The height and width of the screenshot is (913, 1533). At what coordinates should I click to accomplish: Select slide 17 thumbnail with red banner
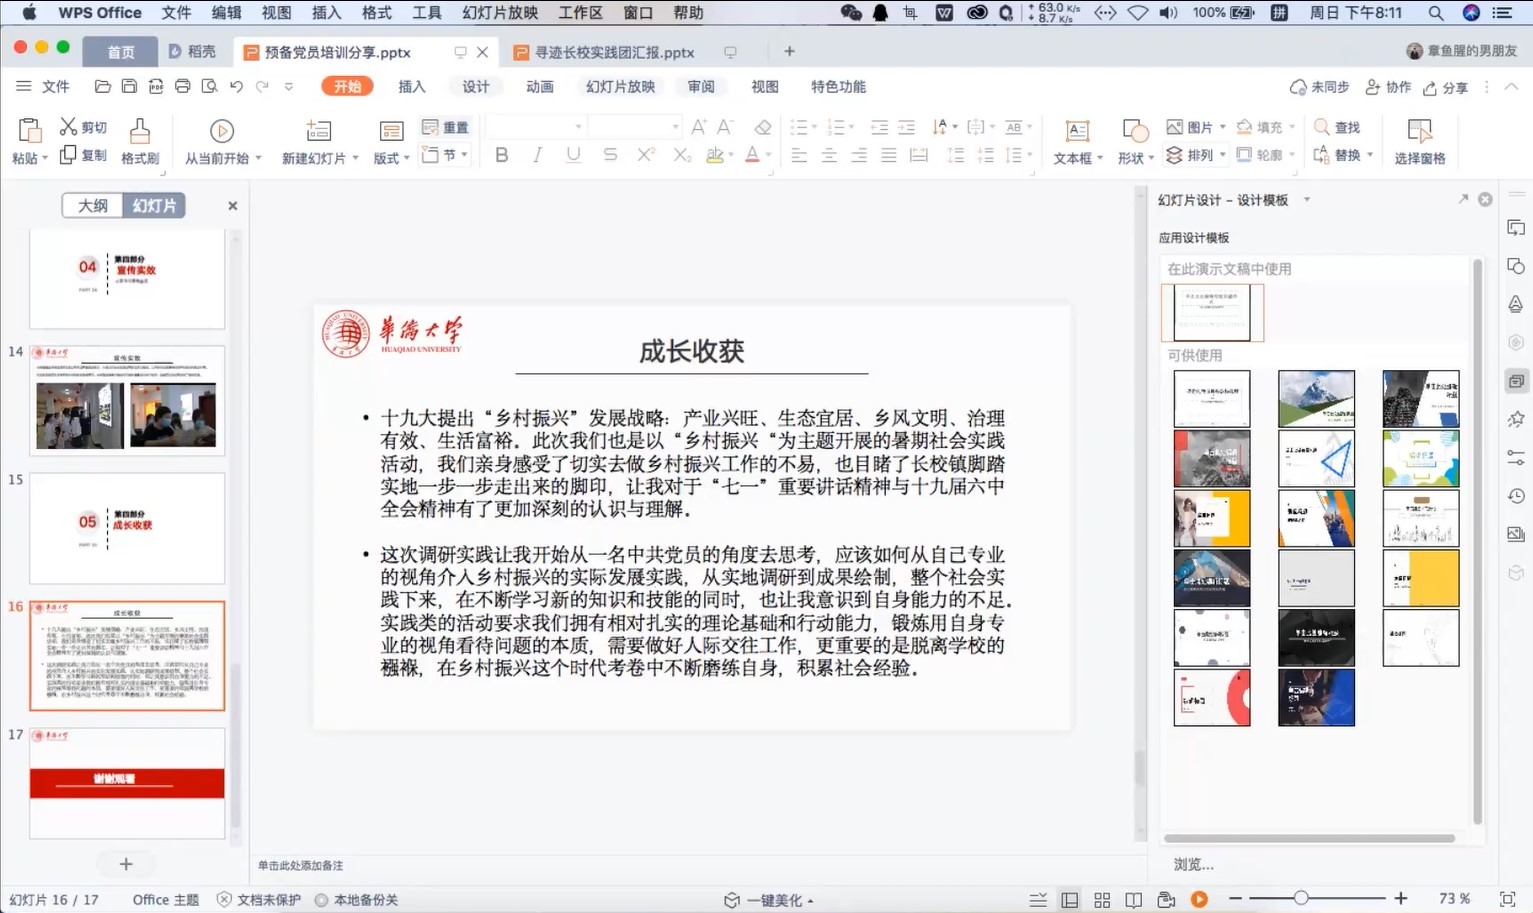(127, 782)
